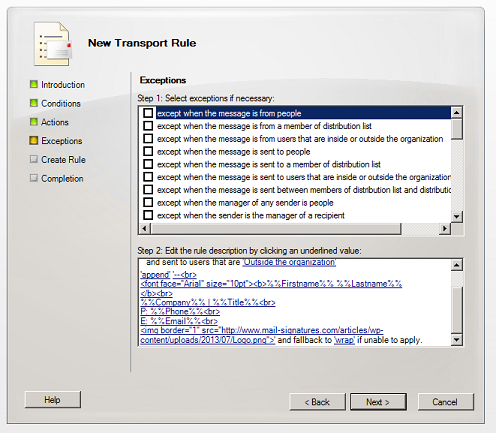Image resolution: width=496 pixels, height=433 pixels.
Task: Click the rule description scroll up arrow
Action: pyautogui.click(x=456, y=265)
